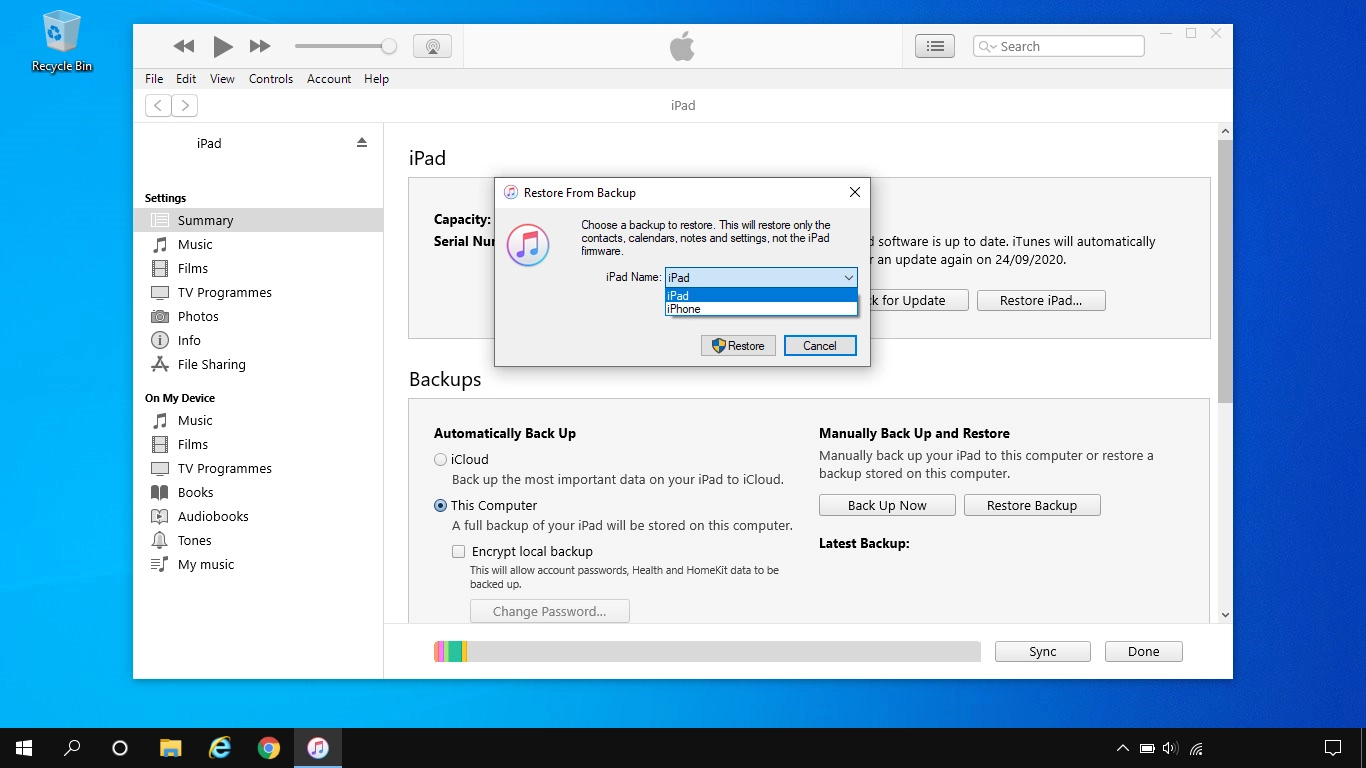Select the iCloud backup option

(440, 459)
